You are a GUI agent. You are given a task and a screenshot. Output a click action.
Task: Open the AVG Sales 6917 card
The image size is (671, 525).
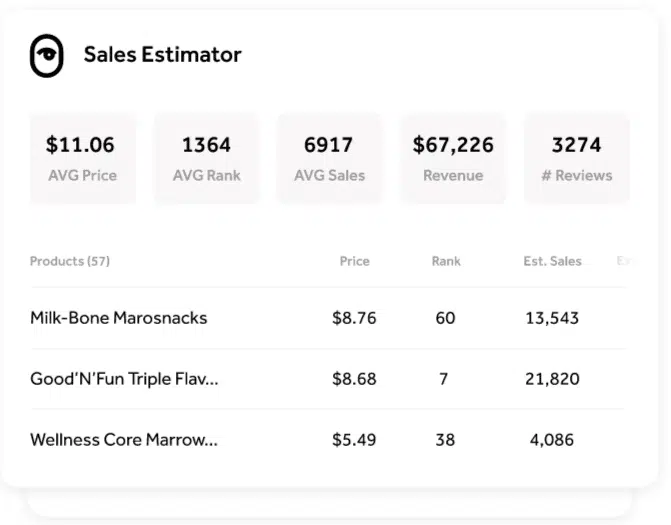(329, 159)
